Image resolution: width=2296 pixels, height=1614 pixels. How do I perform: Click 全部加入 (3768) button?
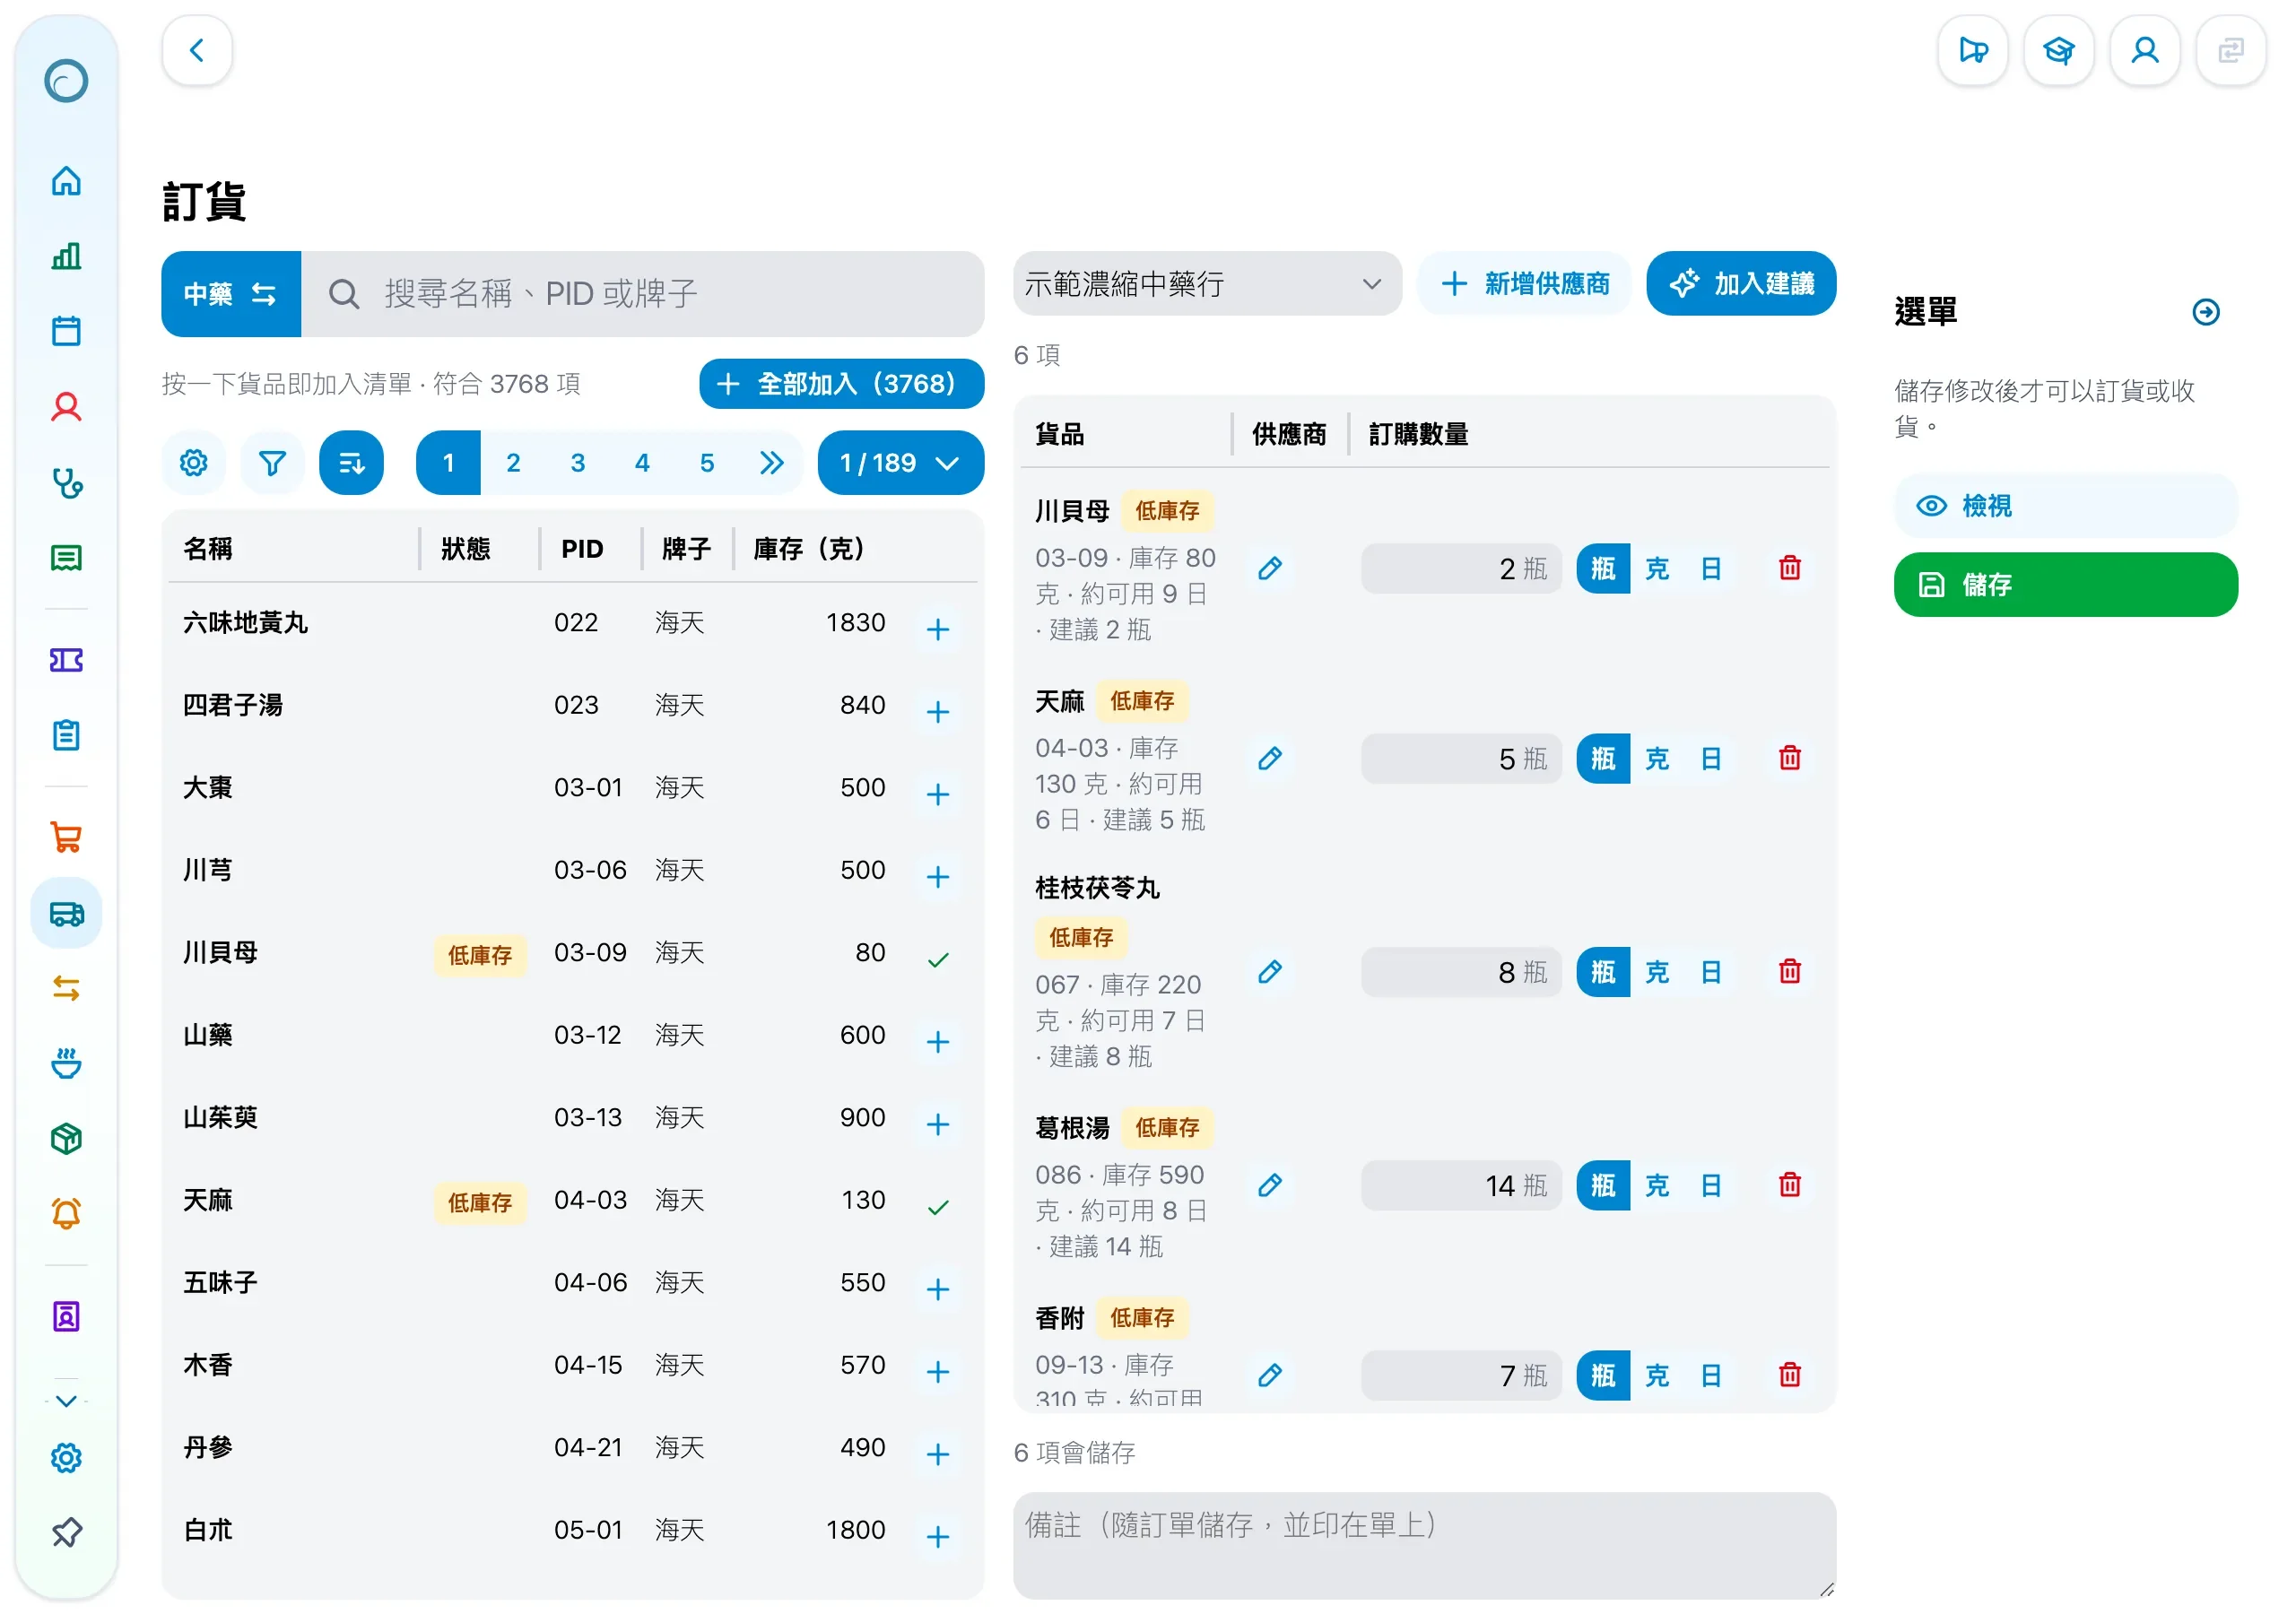841,384
